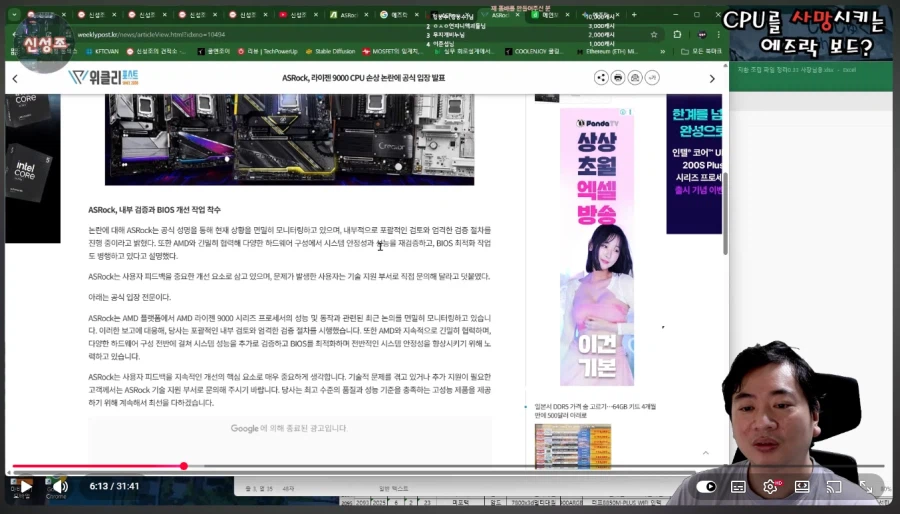Toggle the autoplay switch in the player

tap(706, 486)
